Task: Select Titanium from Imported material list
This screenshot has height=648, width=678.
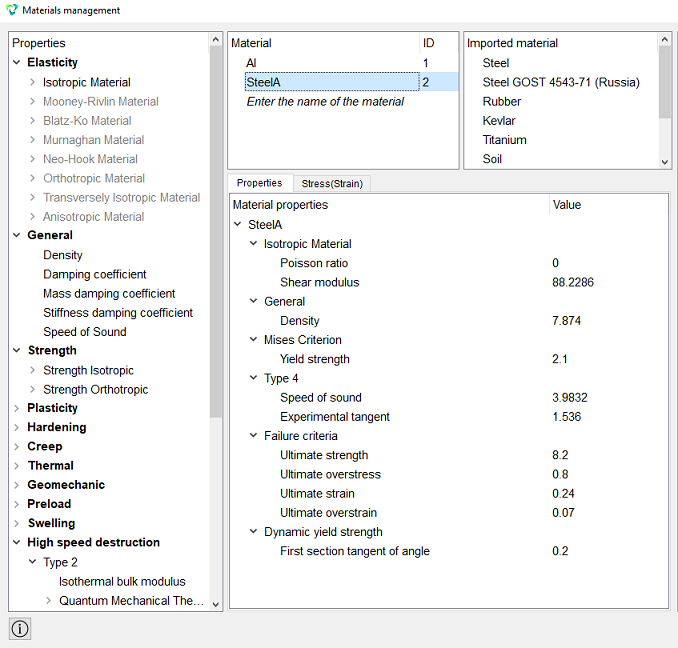Action: (x=504, y=140)
